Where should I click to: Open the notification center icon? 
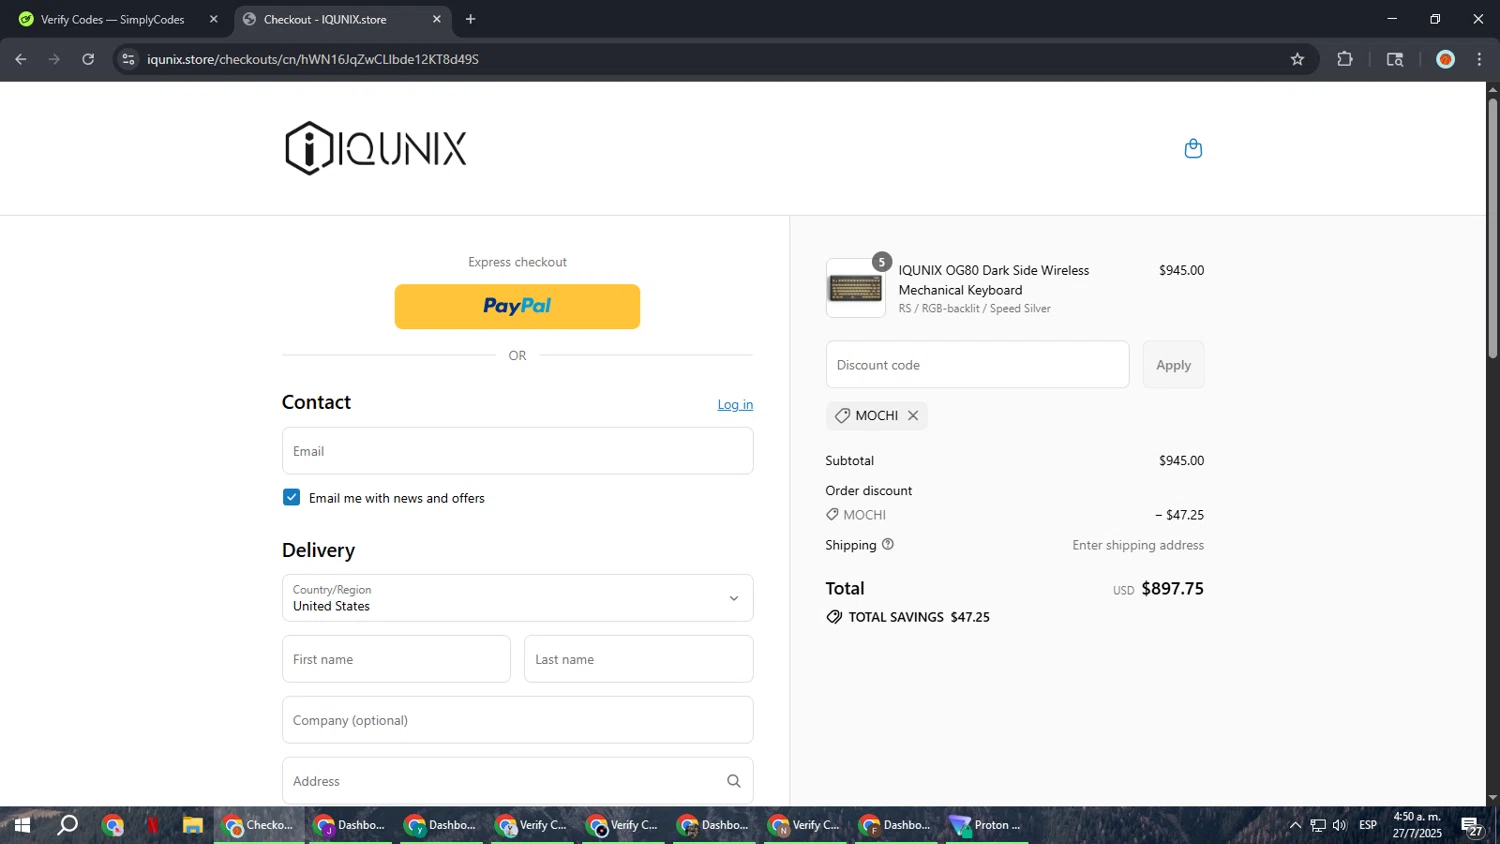coord(1472,826)
